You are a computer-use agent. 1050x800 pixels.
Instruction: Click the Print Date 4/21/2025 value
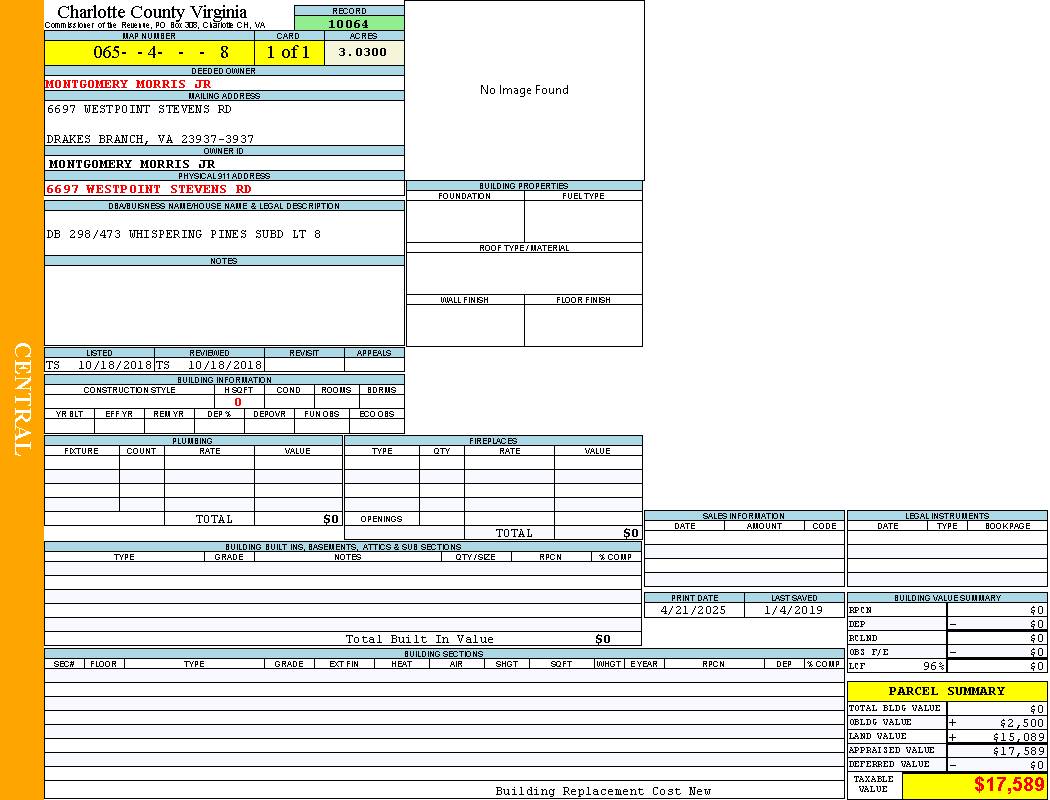click(694, 610)
